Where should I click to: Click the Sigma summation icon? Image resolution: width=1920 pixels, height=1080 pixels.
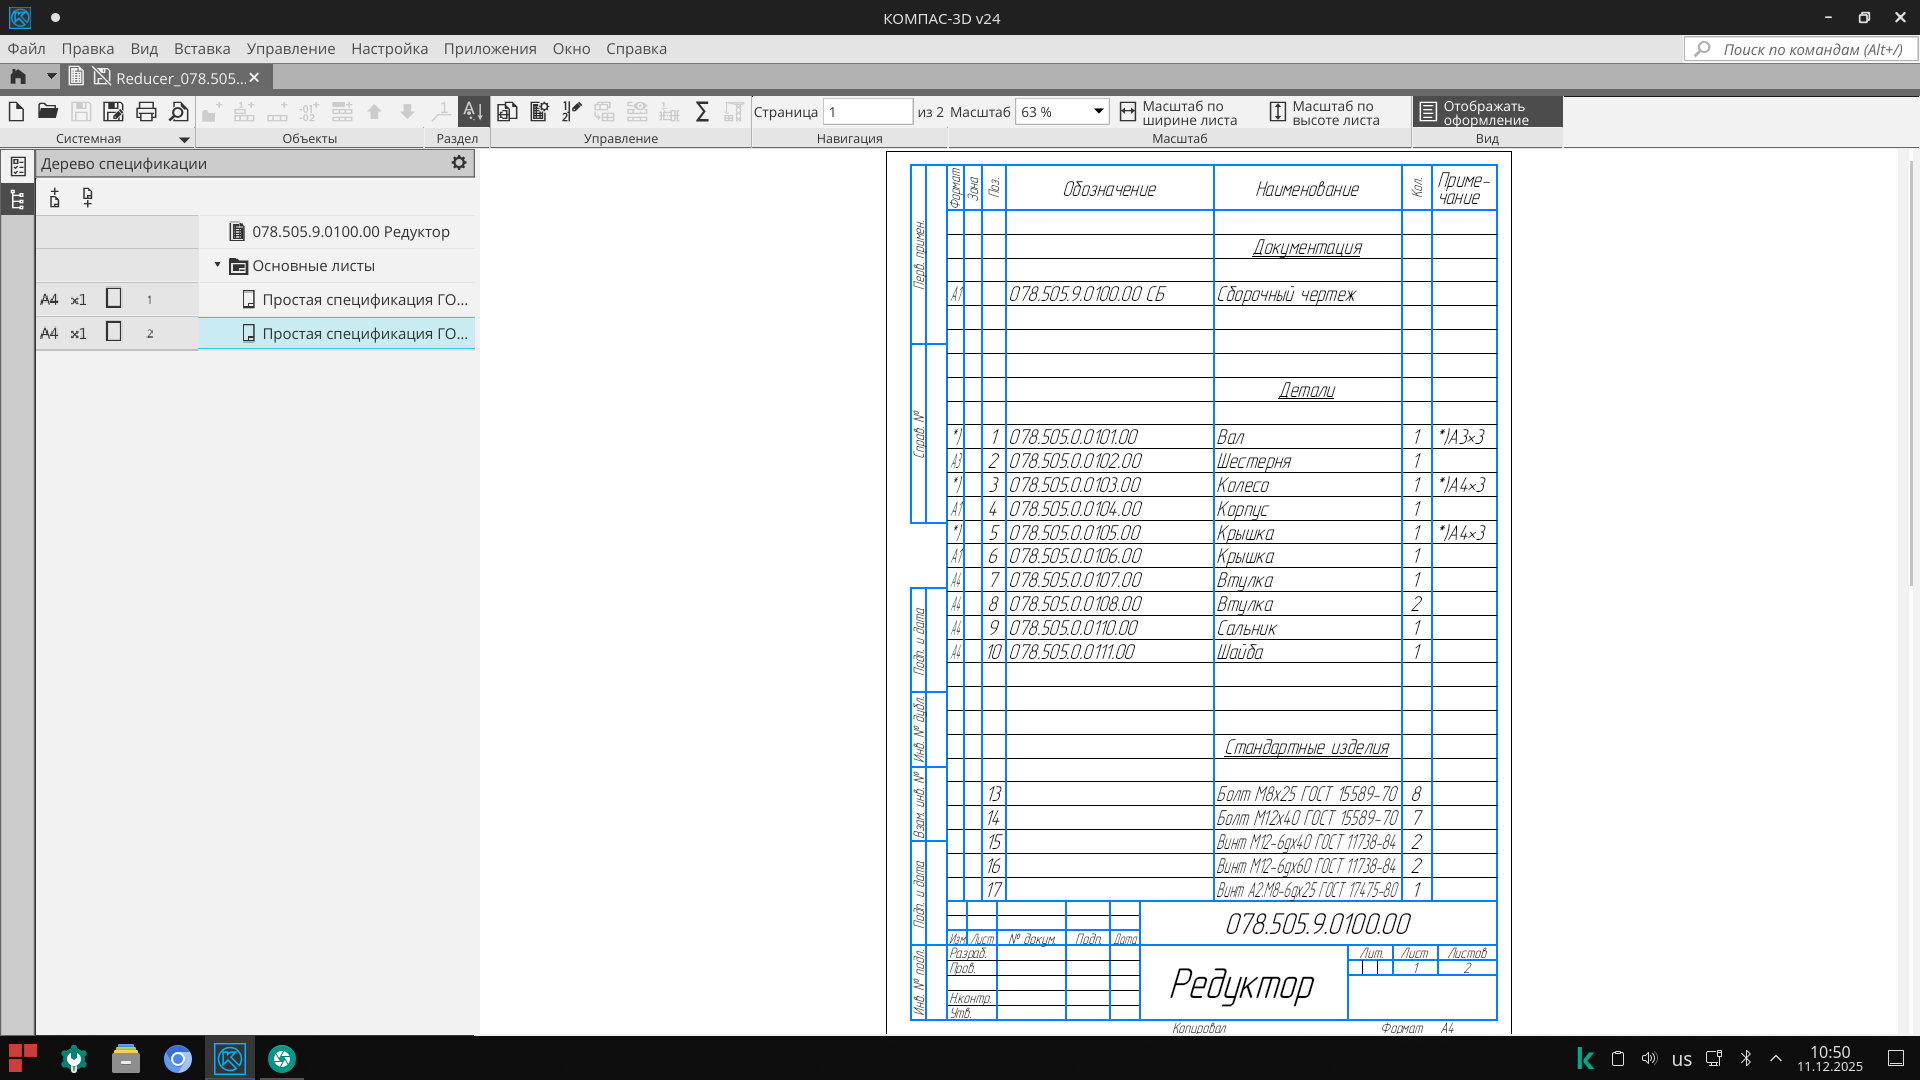pyautogui.click(x=702, y=111)
